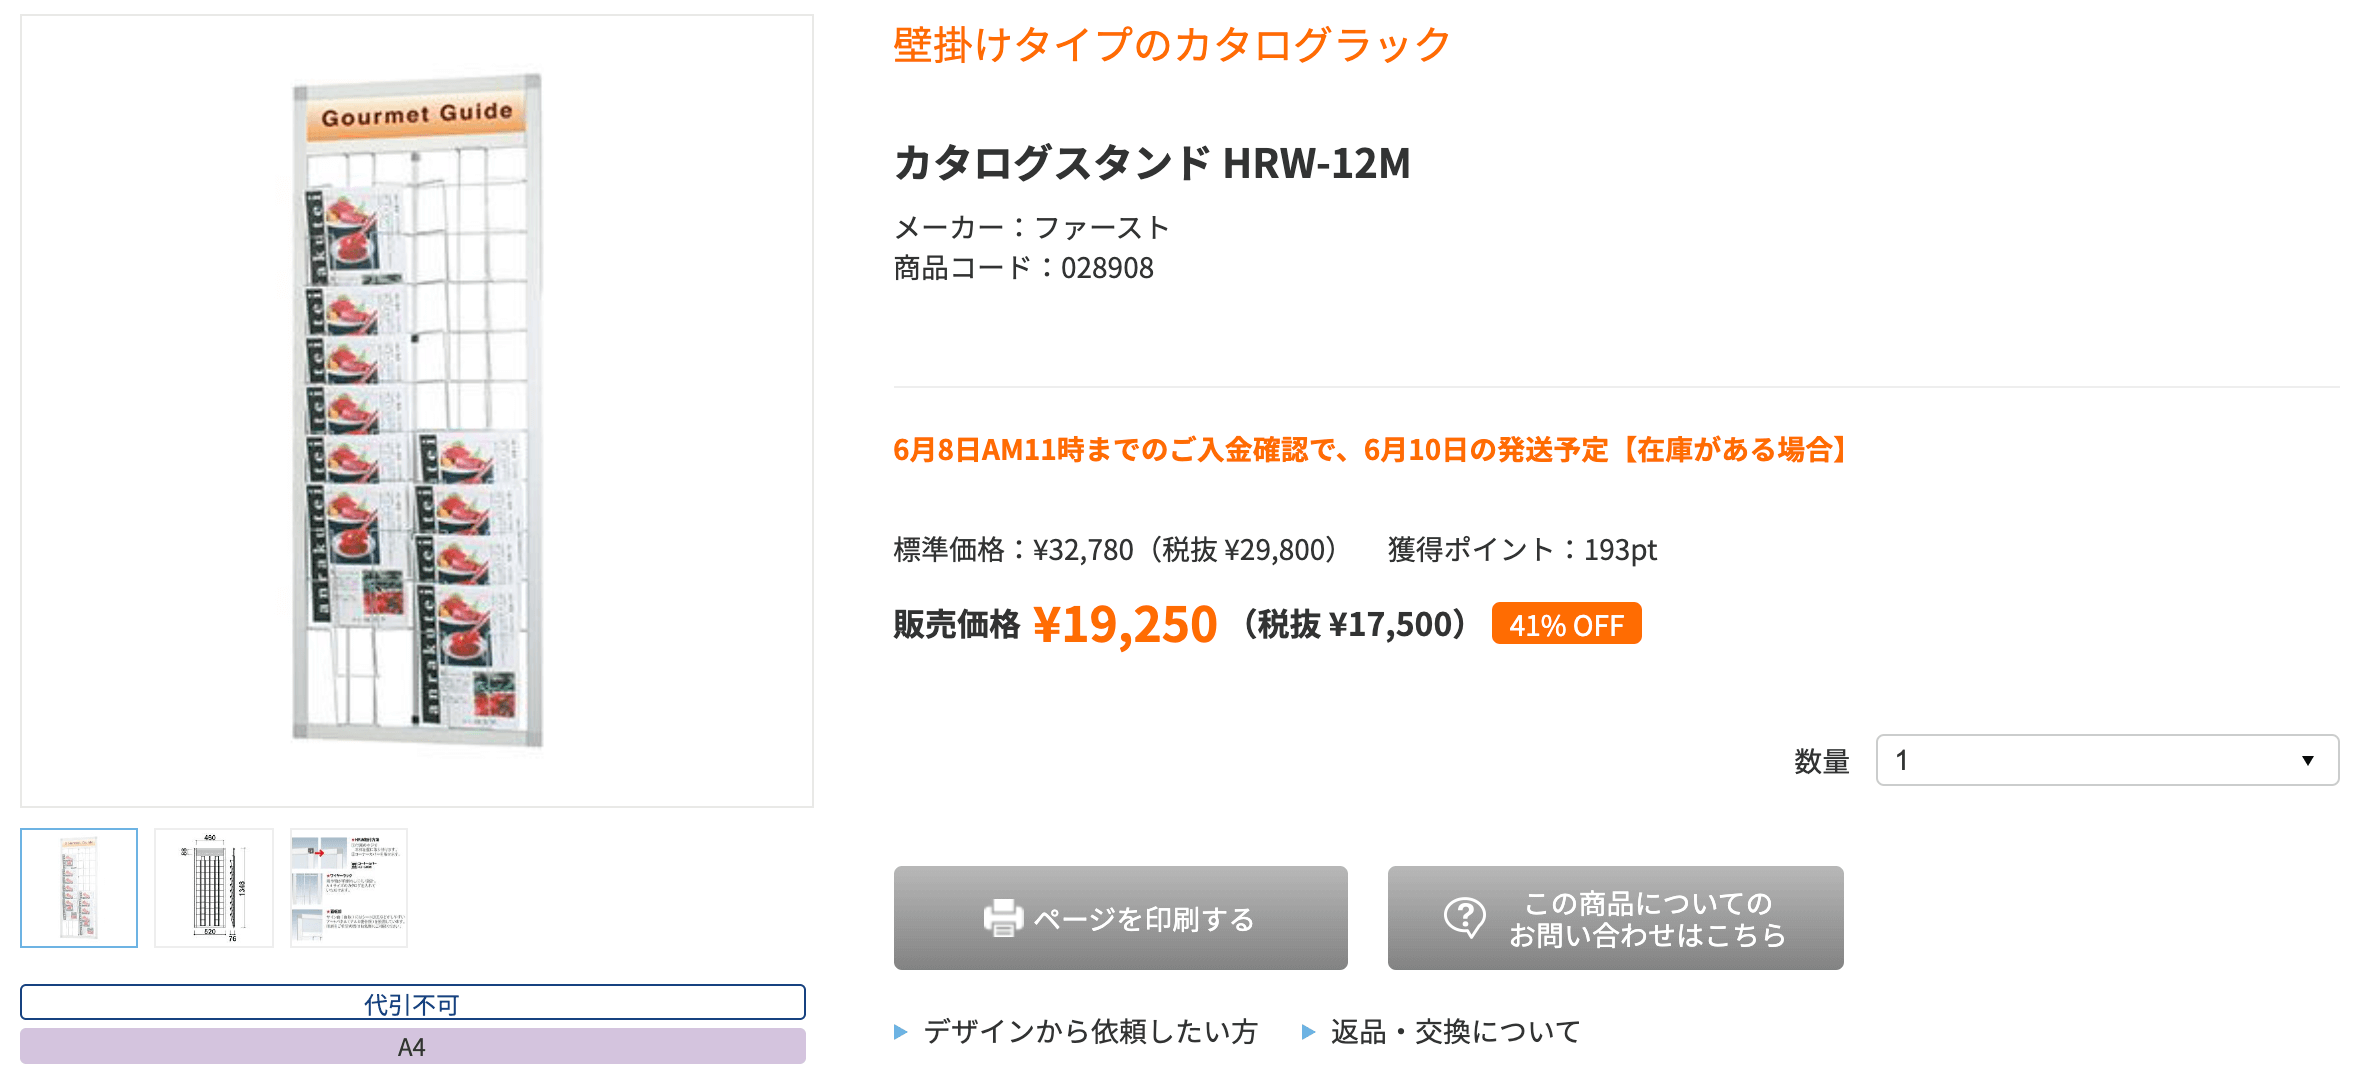The width and height of the screenshot is (2368, 1078).
Task: Select the first product photo thumbnail
Action: [79, 887]
